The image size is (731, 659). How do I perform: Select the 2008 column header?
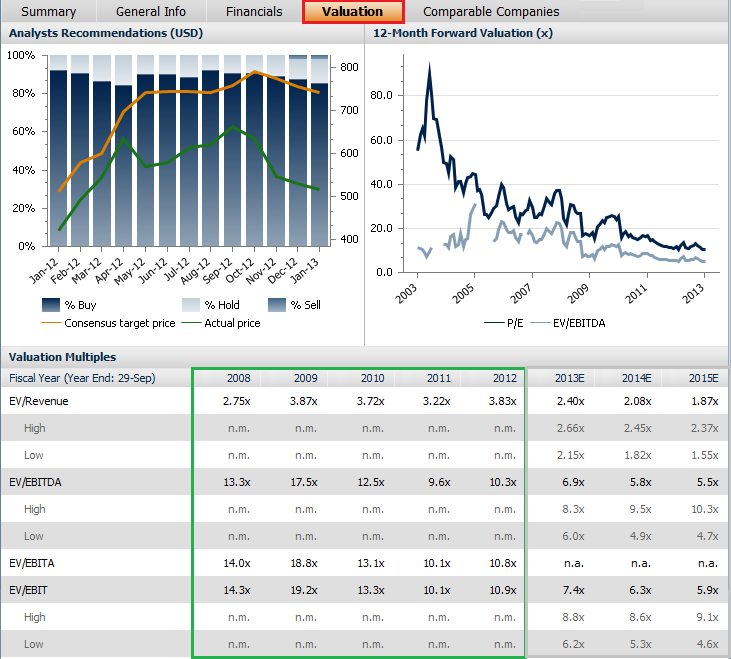239,378
